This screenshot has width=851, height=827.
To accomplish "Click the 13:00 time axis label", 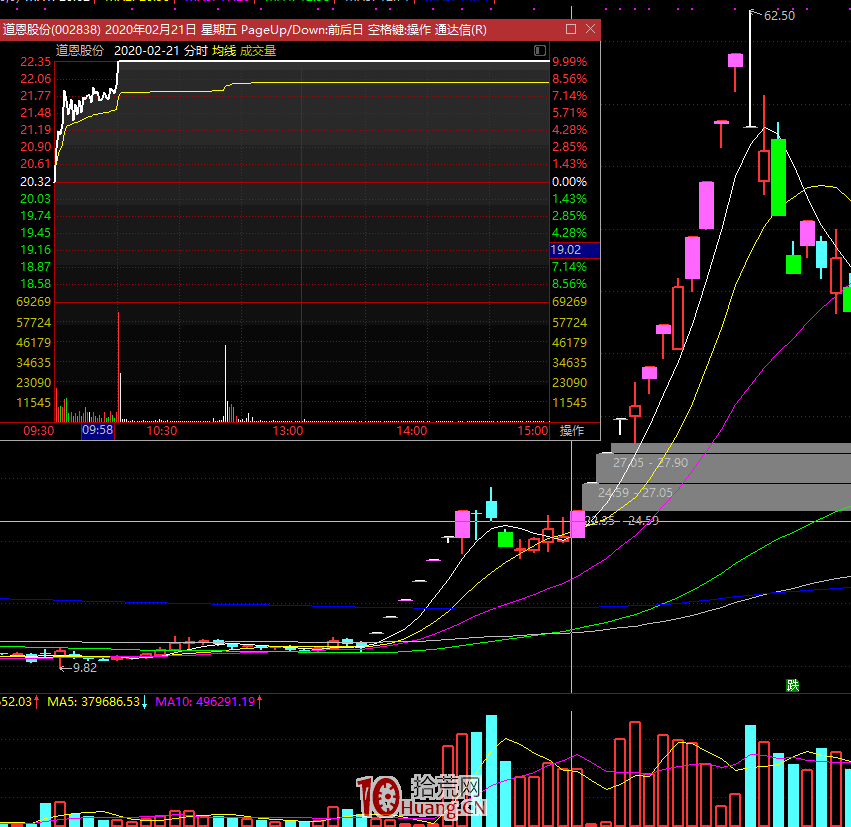I will point(288,431).
